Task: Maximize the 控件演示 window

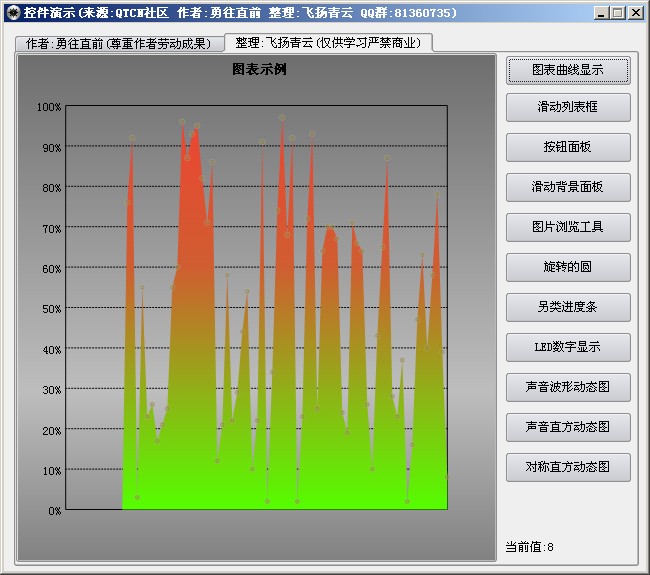Action: 618,13
